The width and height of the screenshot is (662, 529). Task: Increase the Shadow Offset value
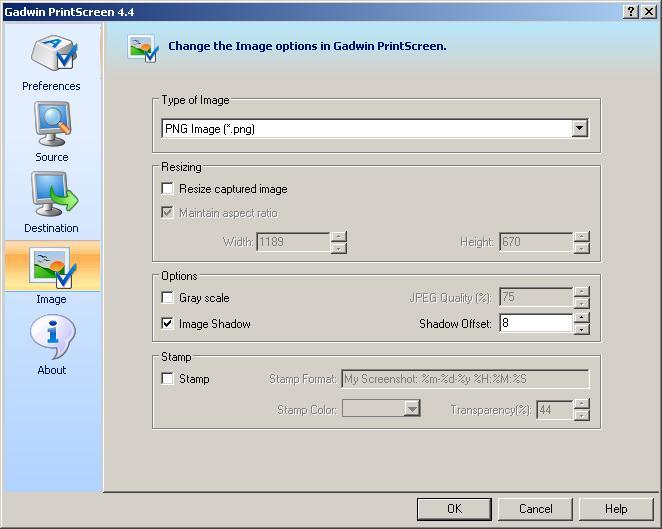point(582,317)
